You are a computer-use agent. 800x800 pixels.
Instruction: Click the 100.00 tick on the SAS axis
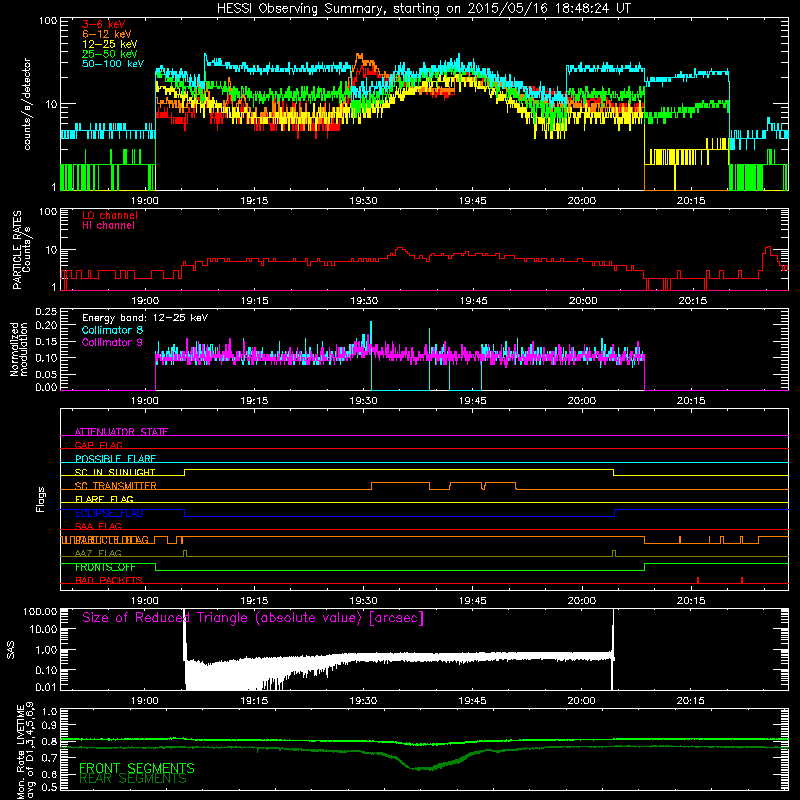tap(40, 611)
